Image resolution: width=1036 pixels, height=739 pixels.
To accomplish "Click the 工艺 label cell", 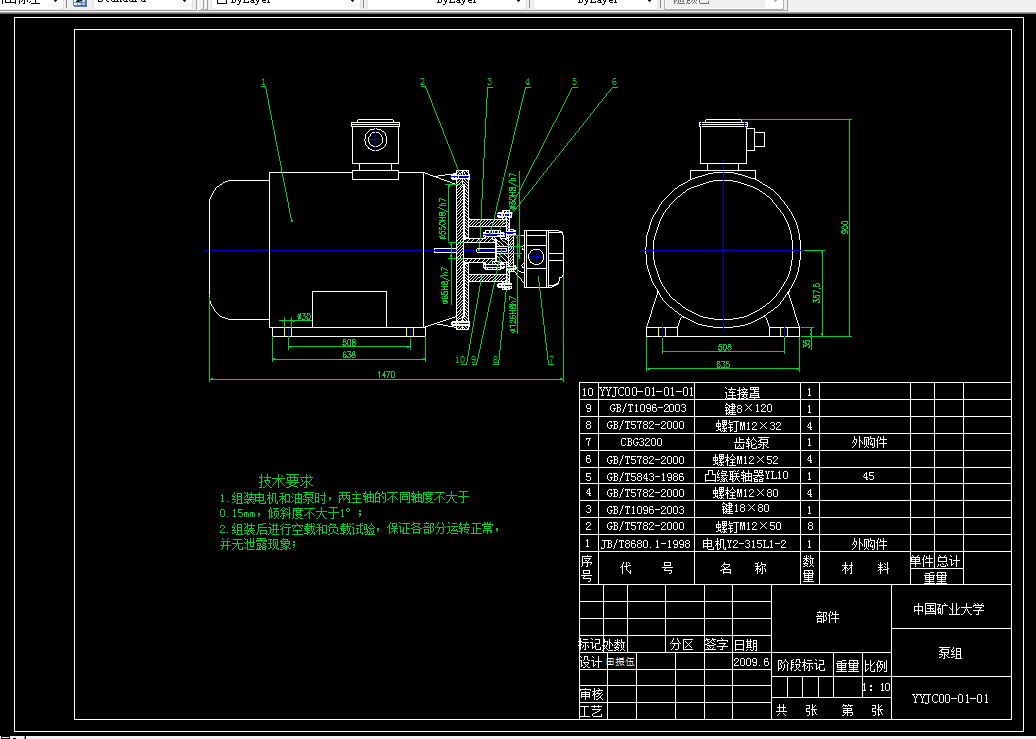I will pos(591,711).
